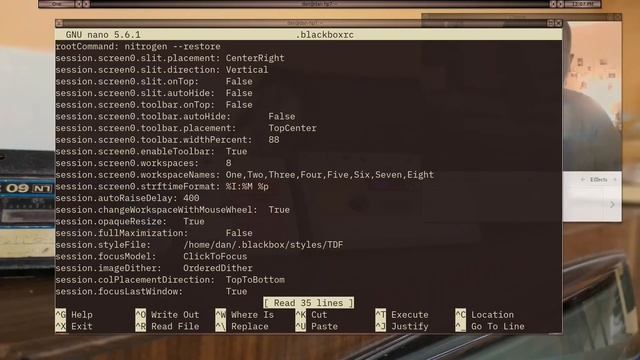This screenshot has width=640, height=360.
Task: Click the Effects label in background window
Action: coord(598,180)
